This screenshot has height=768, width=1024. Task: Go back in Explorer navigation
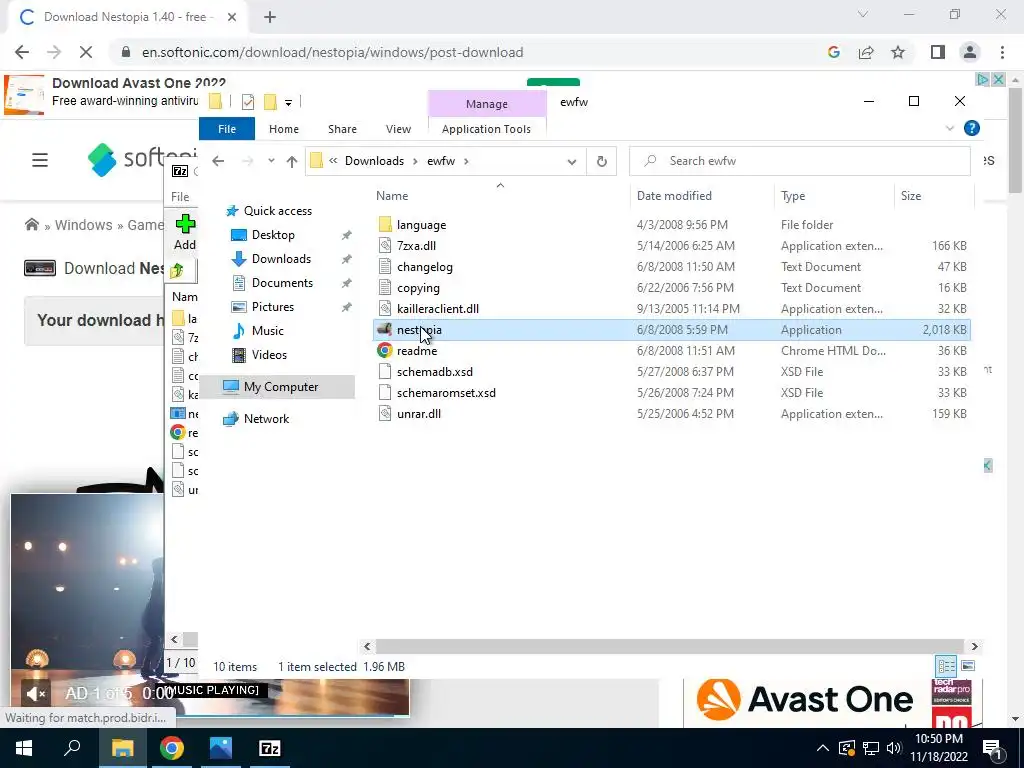[x=218, y=161]
